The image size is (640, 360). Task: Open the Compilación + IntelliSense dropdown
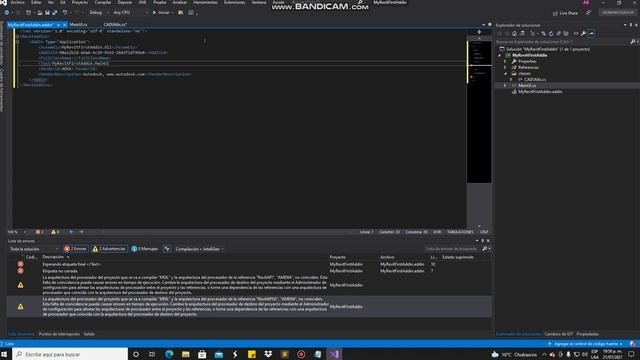pos(200,249)
